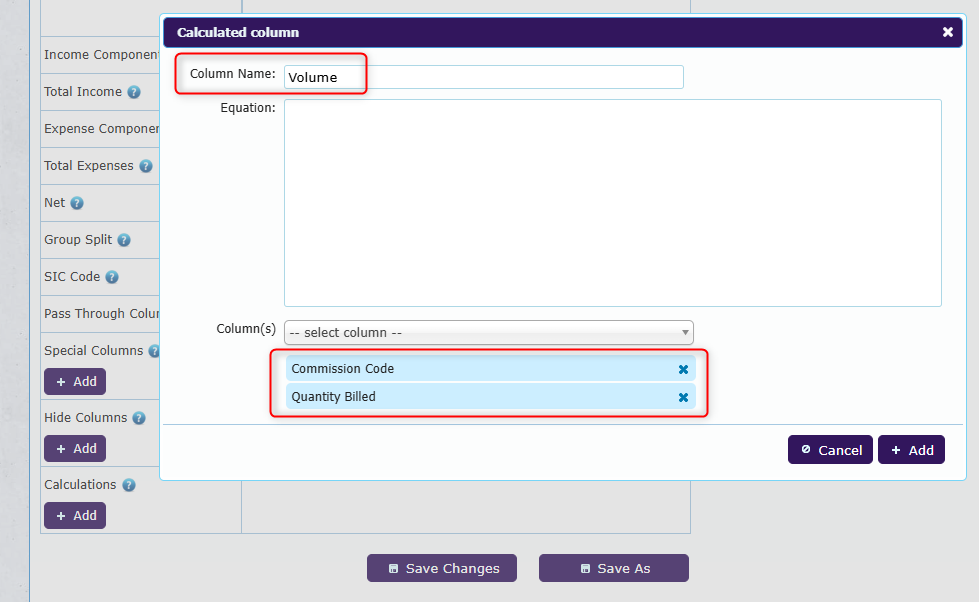This screenshot has width=979, height=602.
Task: Click the Group Split label
Action: pyautogui.click(x=78, y=240)
